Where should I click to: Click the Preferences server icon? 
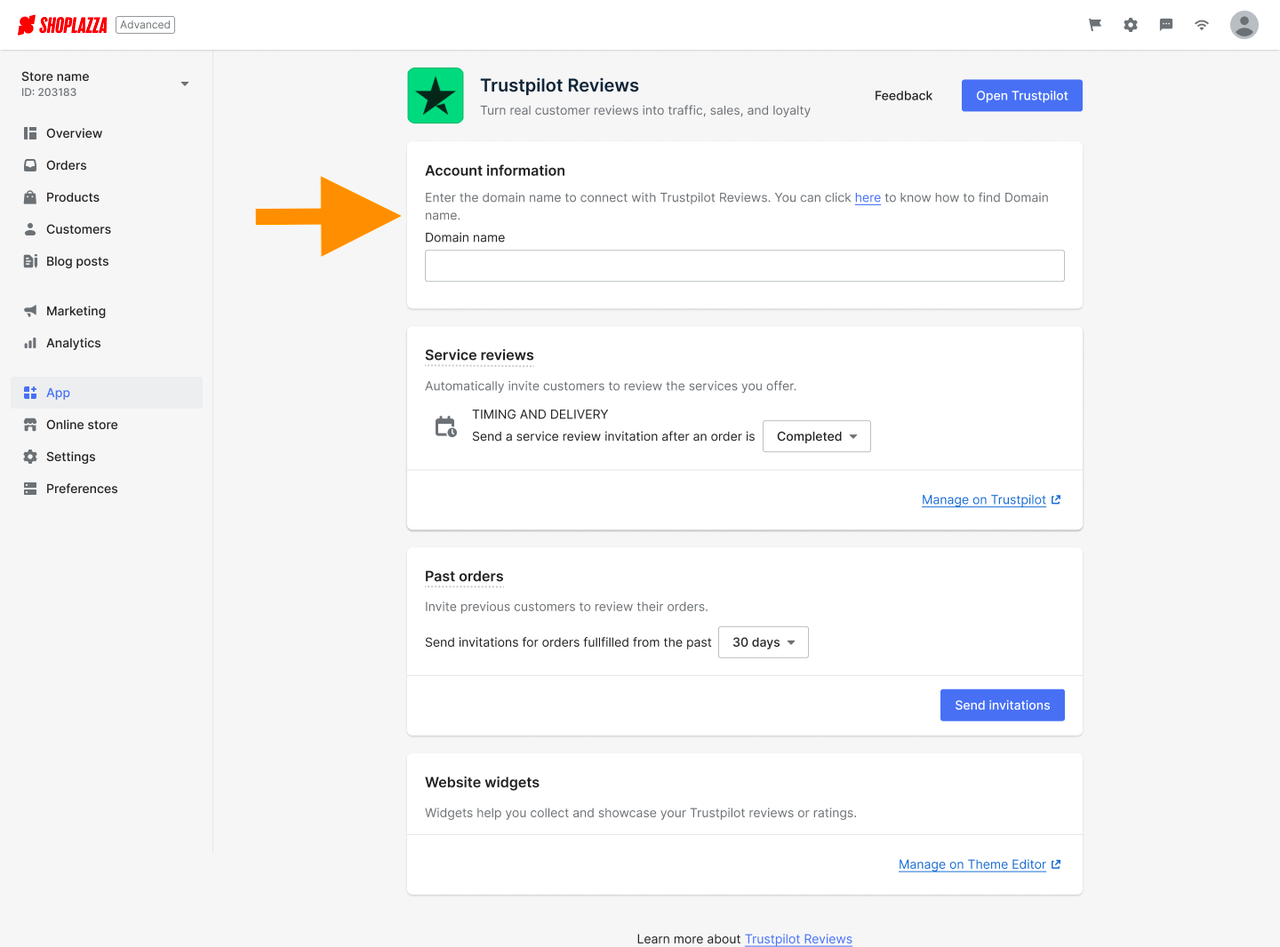point(30,489)
